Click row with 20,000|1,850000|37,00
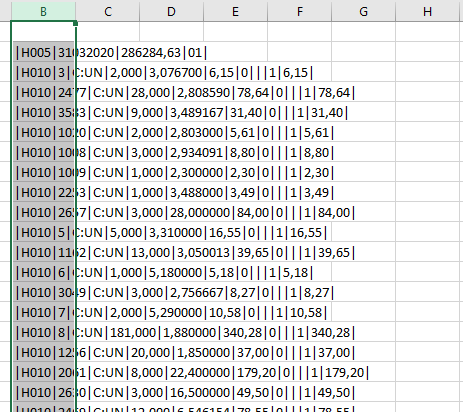Screen dimensions: 463x412 point(185,353)
